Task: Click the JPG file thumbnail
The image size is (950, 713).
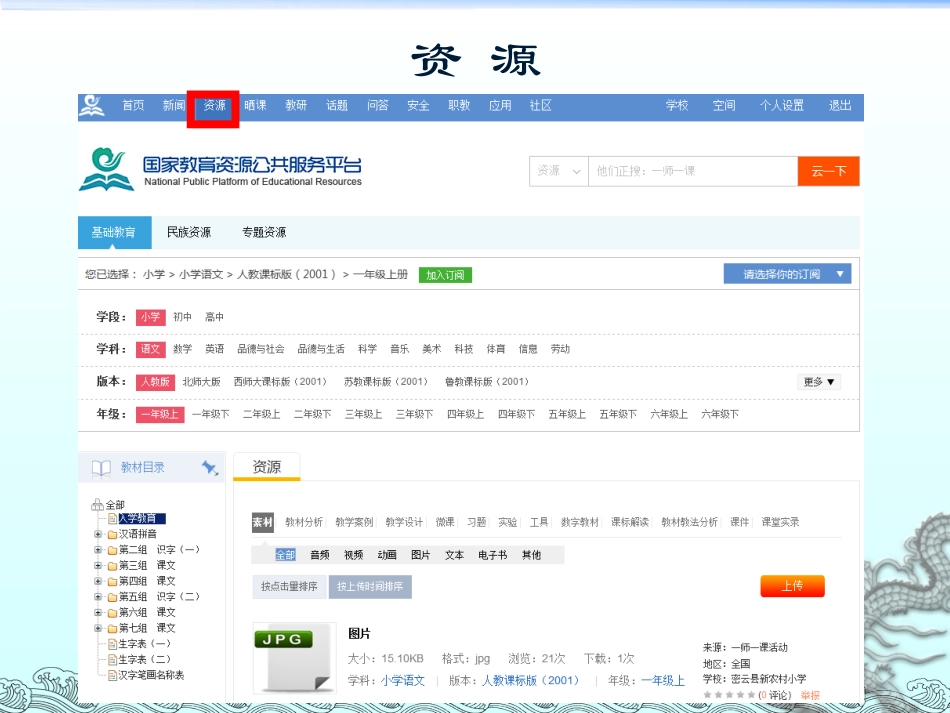Action: tap(294, 658)
